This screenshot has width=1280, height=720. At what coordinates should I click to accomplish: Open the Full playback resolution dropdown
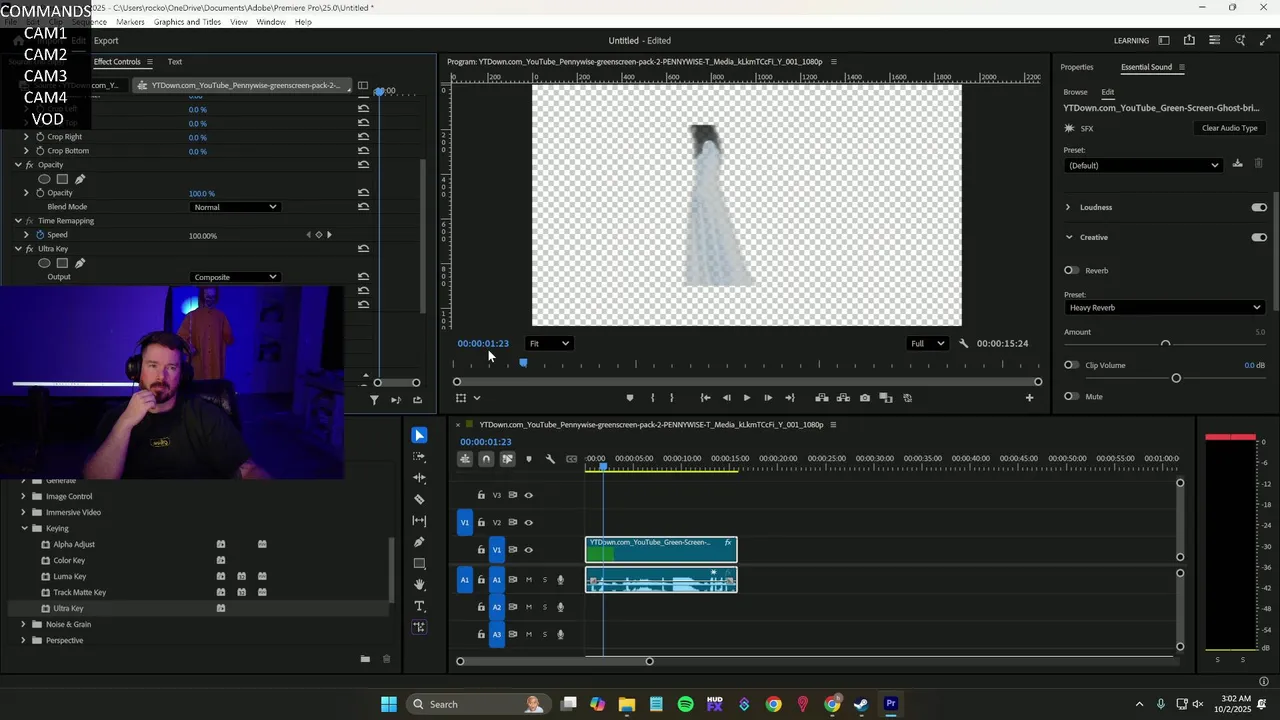(x=927, y=344)
